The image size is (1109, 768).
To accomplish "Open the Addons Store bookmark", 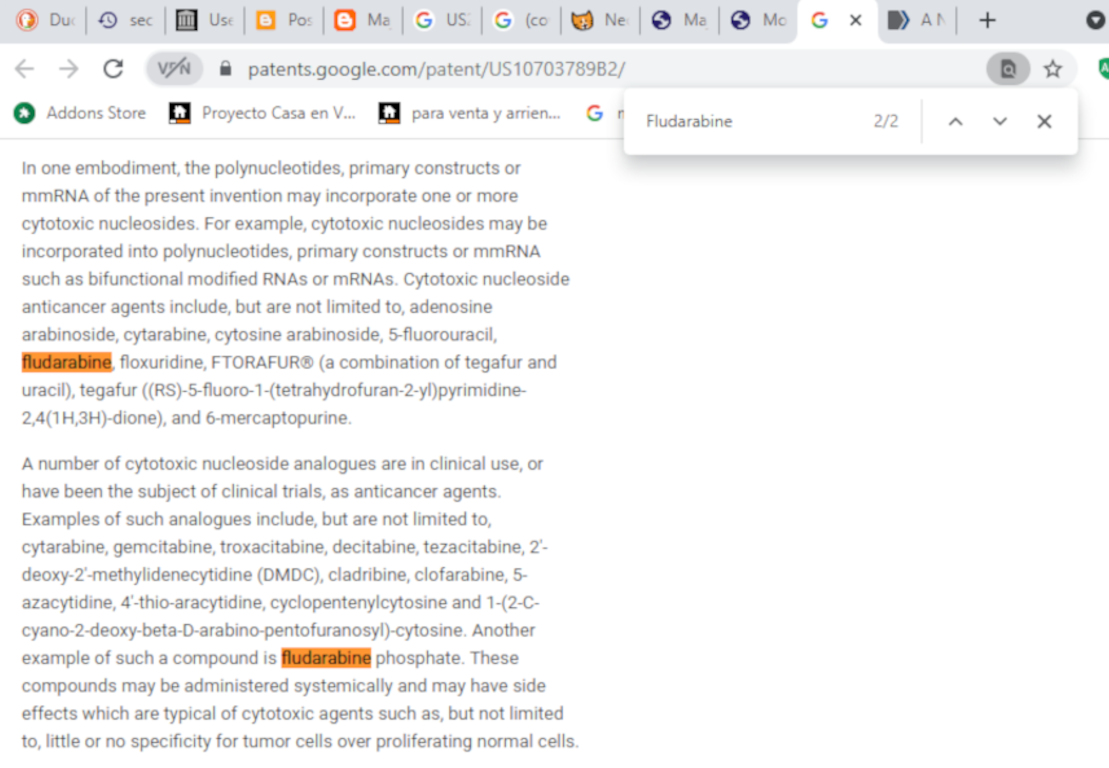I will (80, 113).
